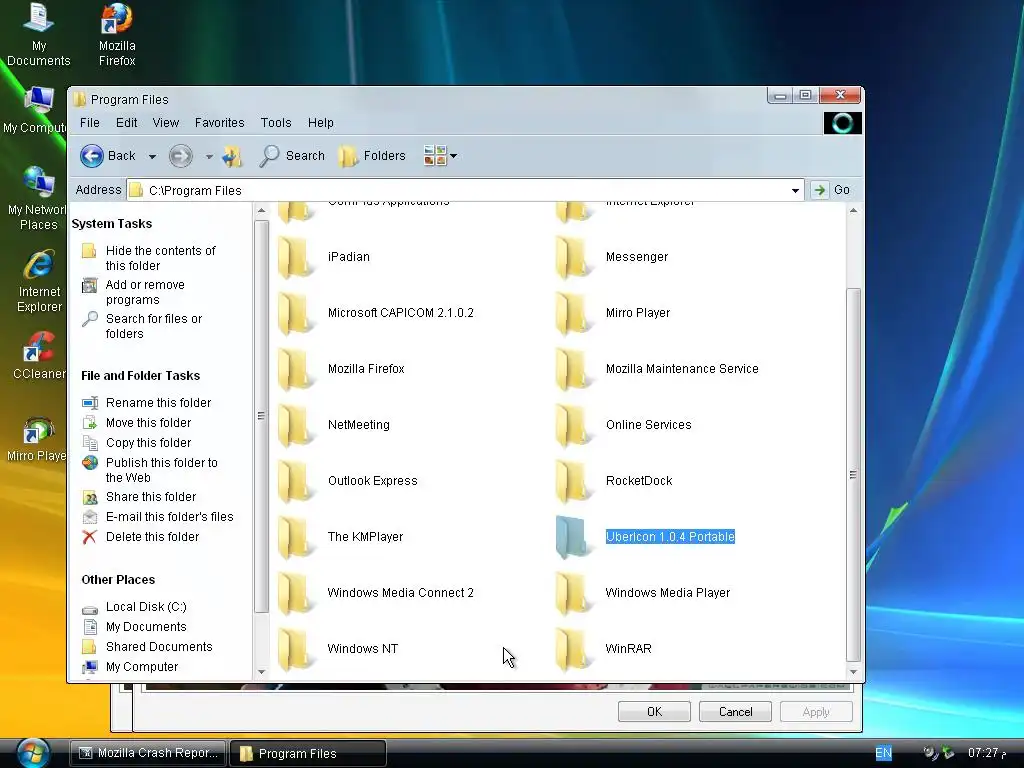1024x768 pixels.
Task: Select the Outlook Express folder icon
Action: (296, 482)
